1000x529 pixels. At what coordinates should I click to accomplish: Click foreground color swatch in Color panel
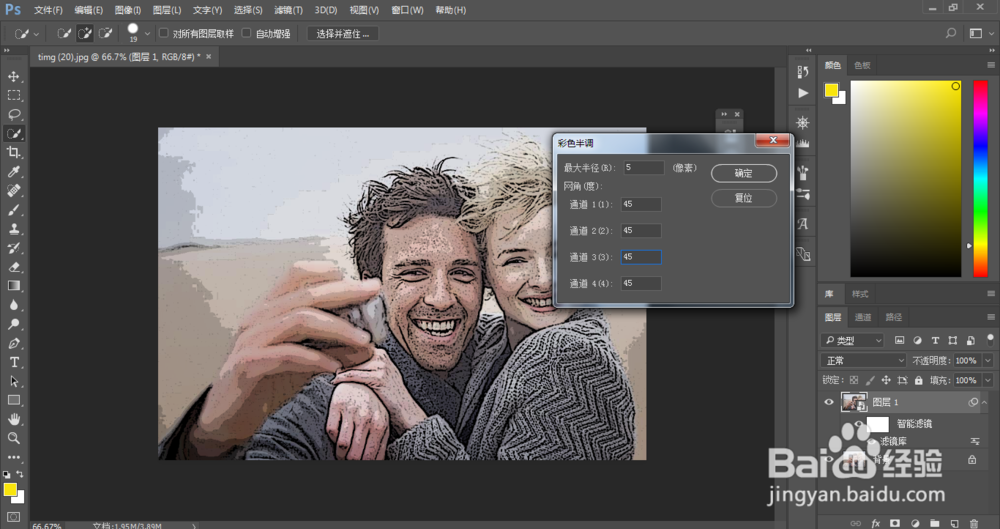tap(831, 90)
